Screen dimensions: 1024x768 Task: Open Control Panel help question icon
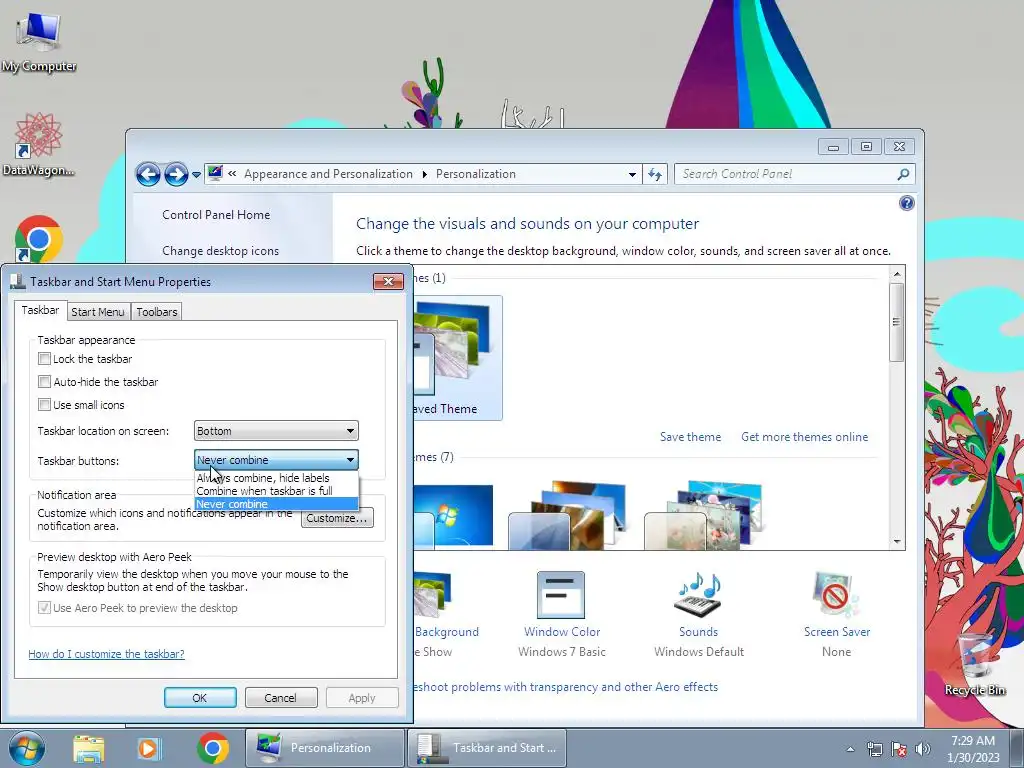click(906, 203)
